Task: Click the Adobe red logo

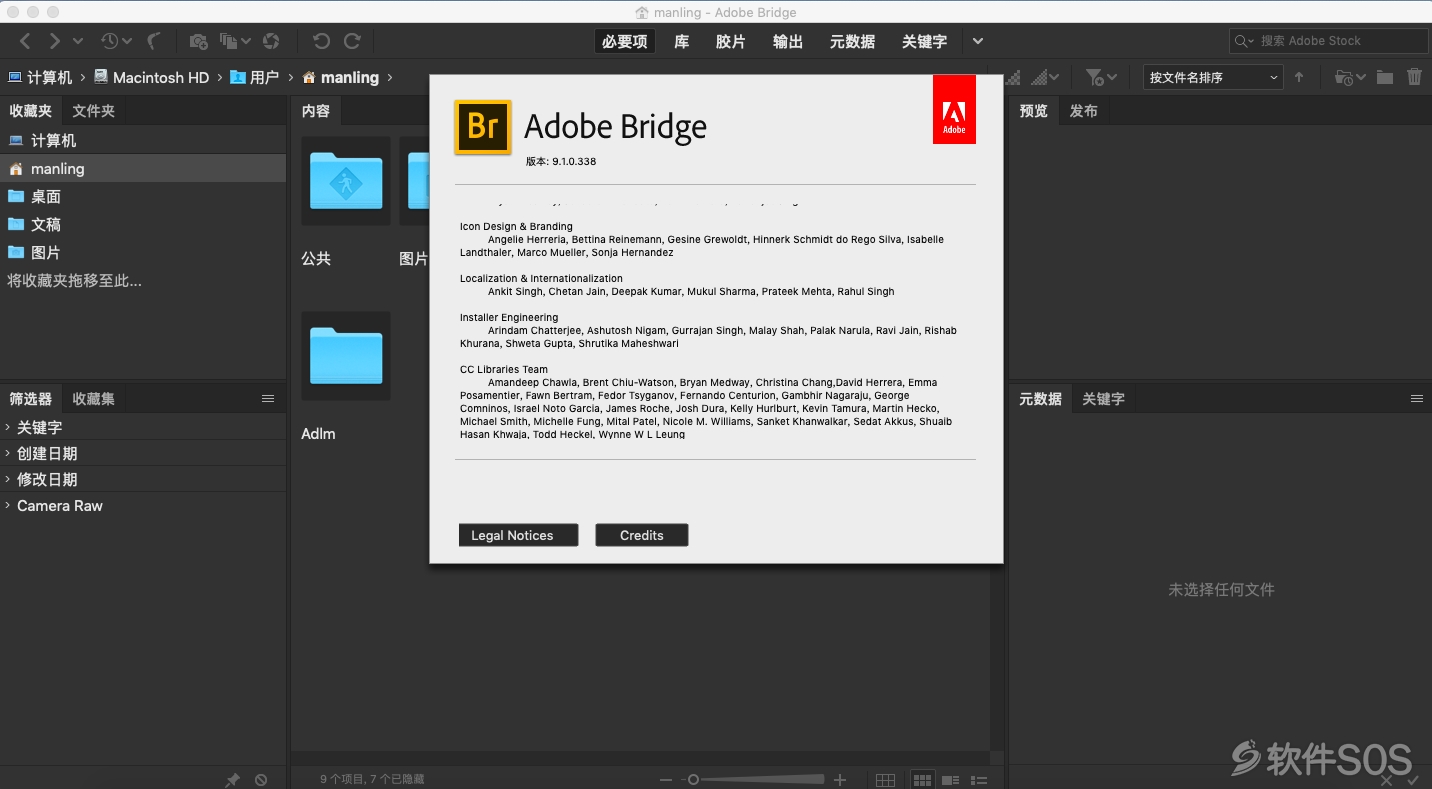Action: [954, 109]
